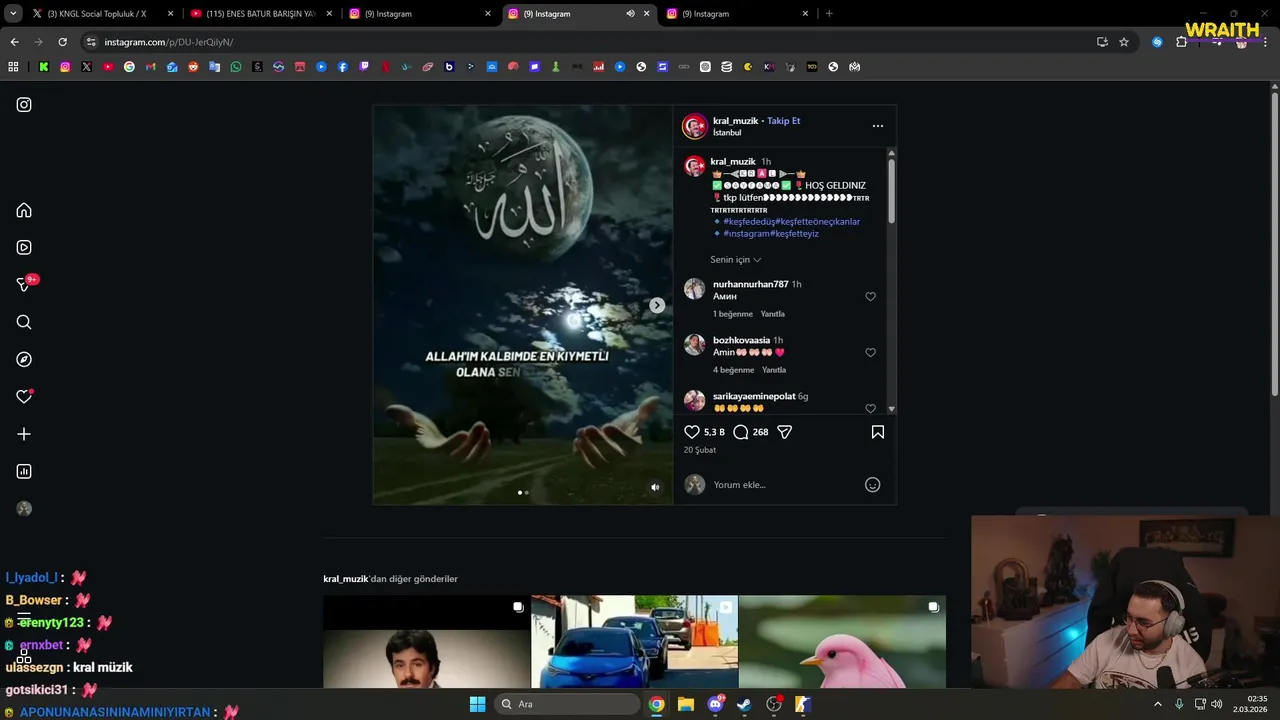Image resolution: width=1280 pixels, height=720 pixels.
Task: Open Instagram search panel
Action: tap(24, 322)
